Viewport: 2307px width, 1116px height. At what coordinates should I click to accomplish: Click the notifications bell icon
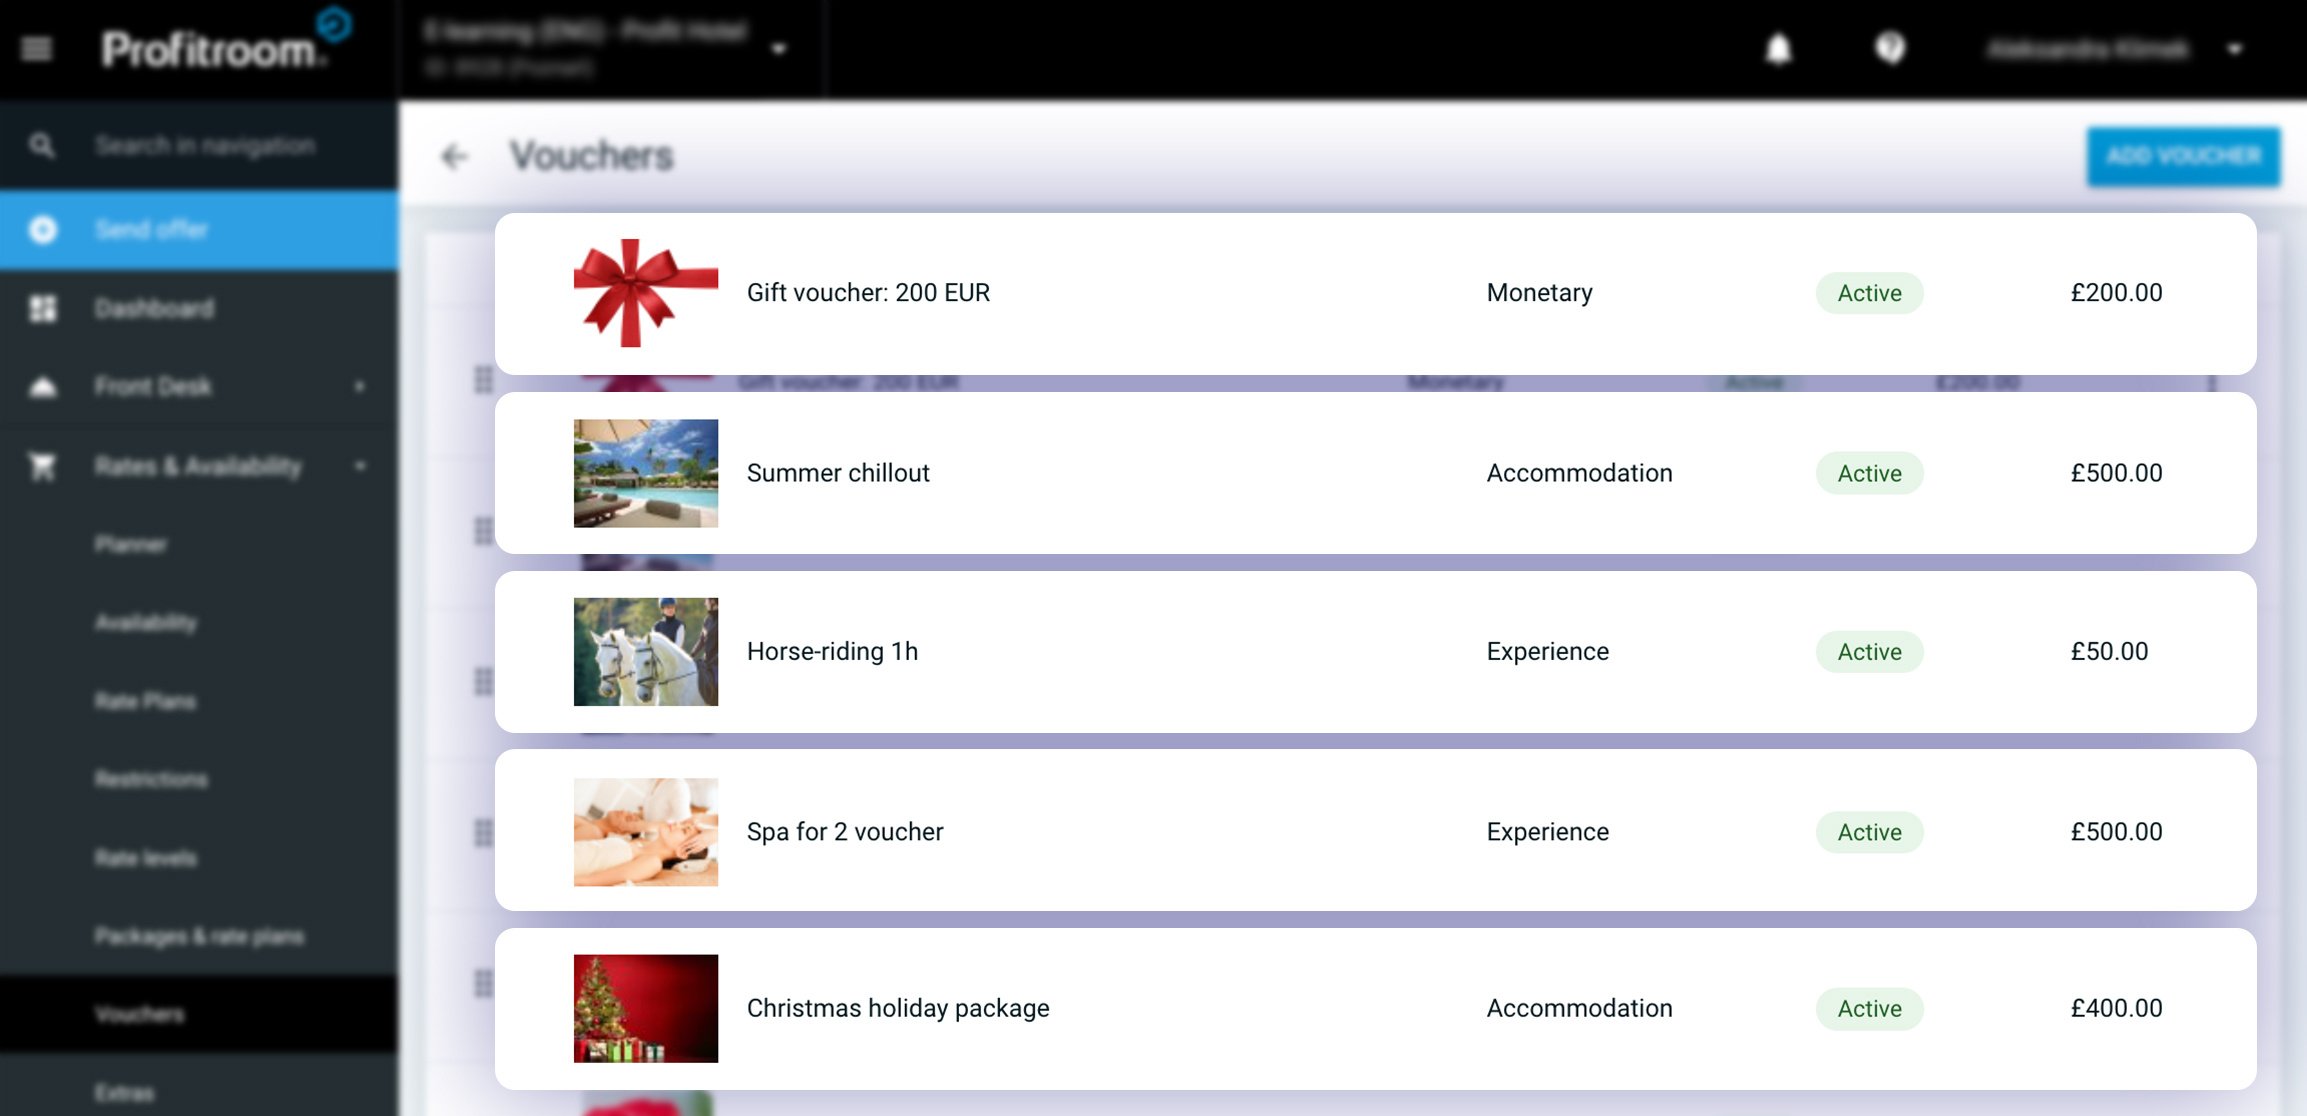click(1778, 48)
